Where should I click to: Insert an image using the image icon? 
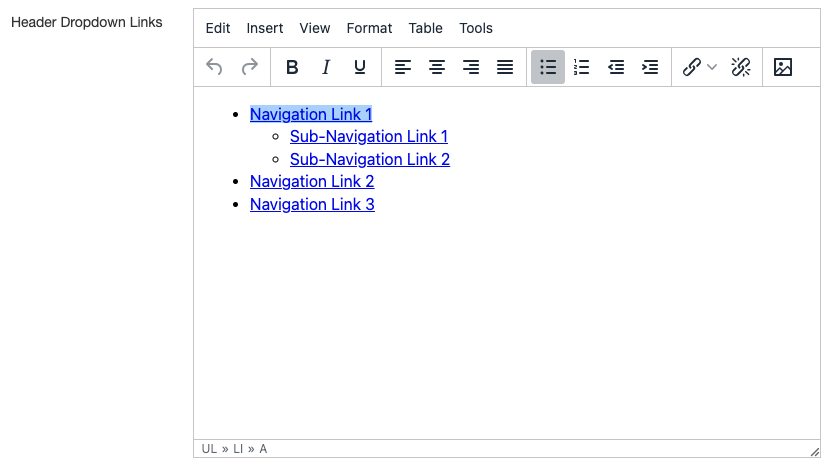(783, 67)
